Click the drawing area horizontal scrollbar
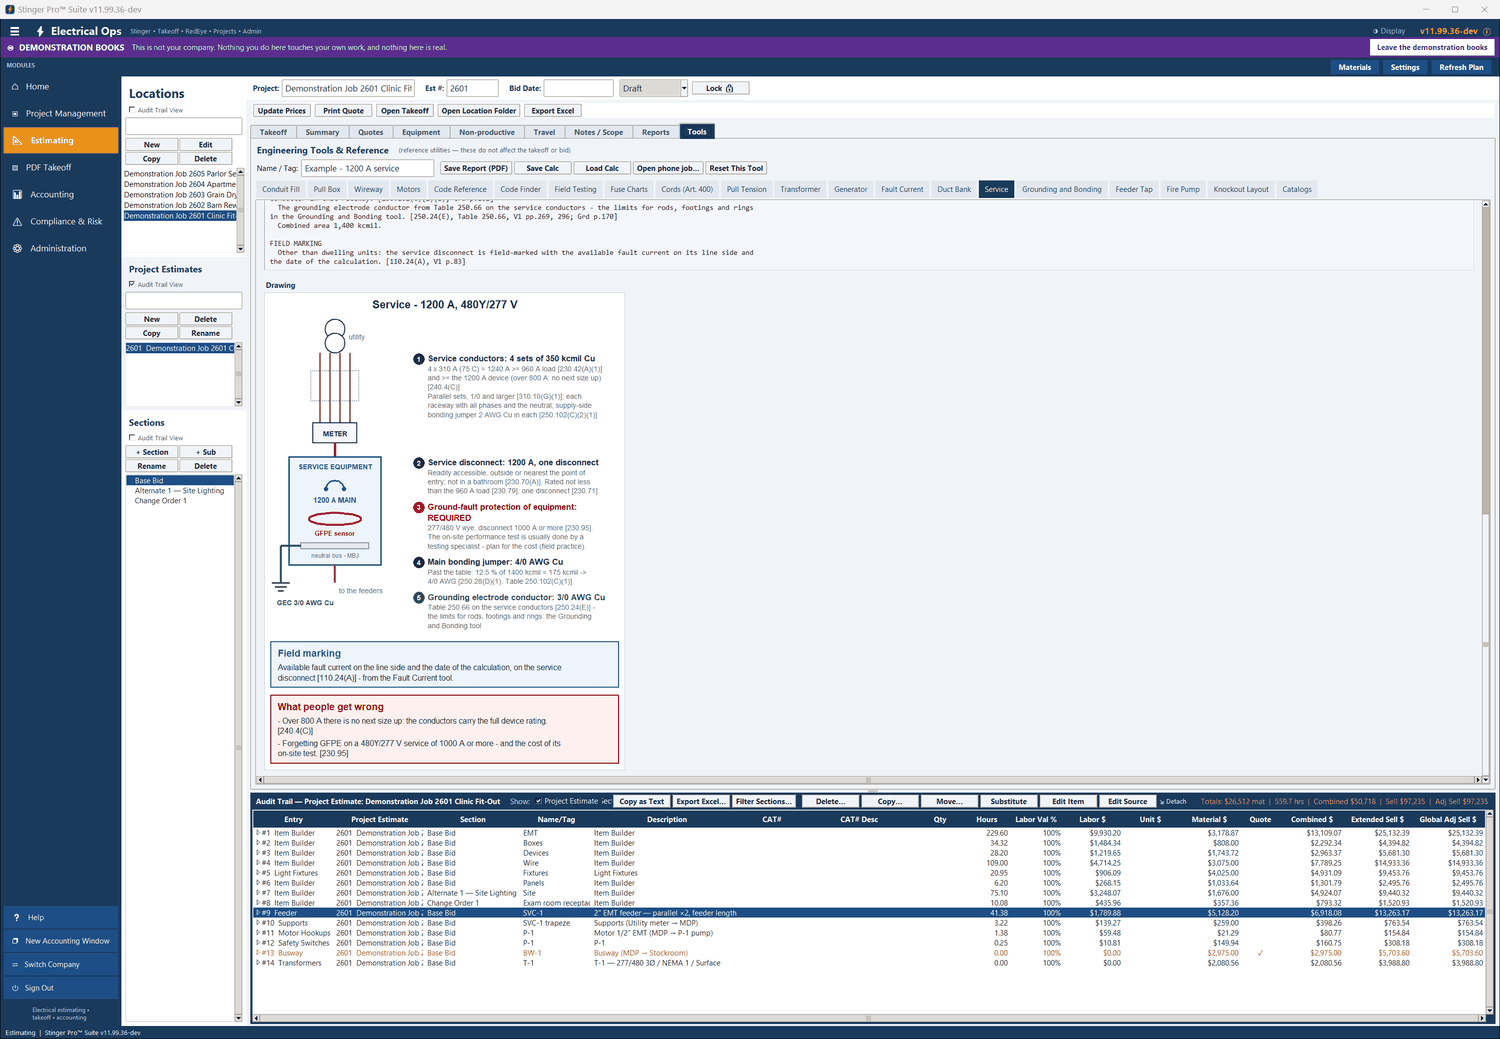This screenshot has height=1039, width=1500. click(x=868, y=779)
